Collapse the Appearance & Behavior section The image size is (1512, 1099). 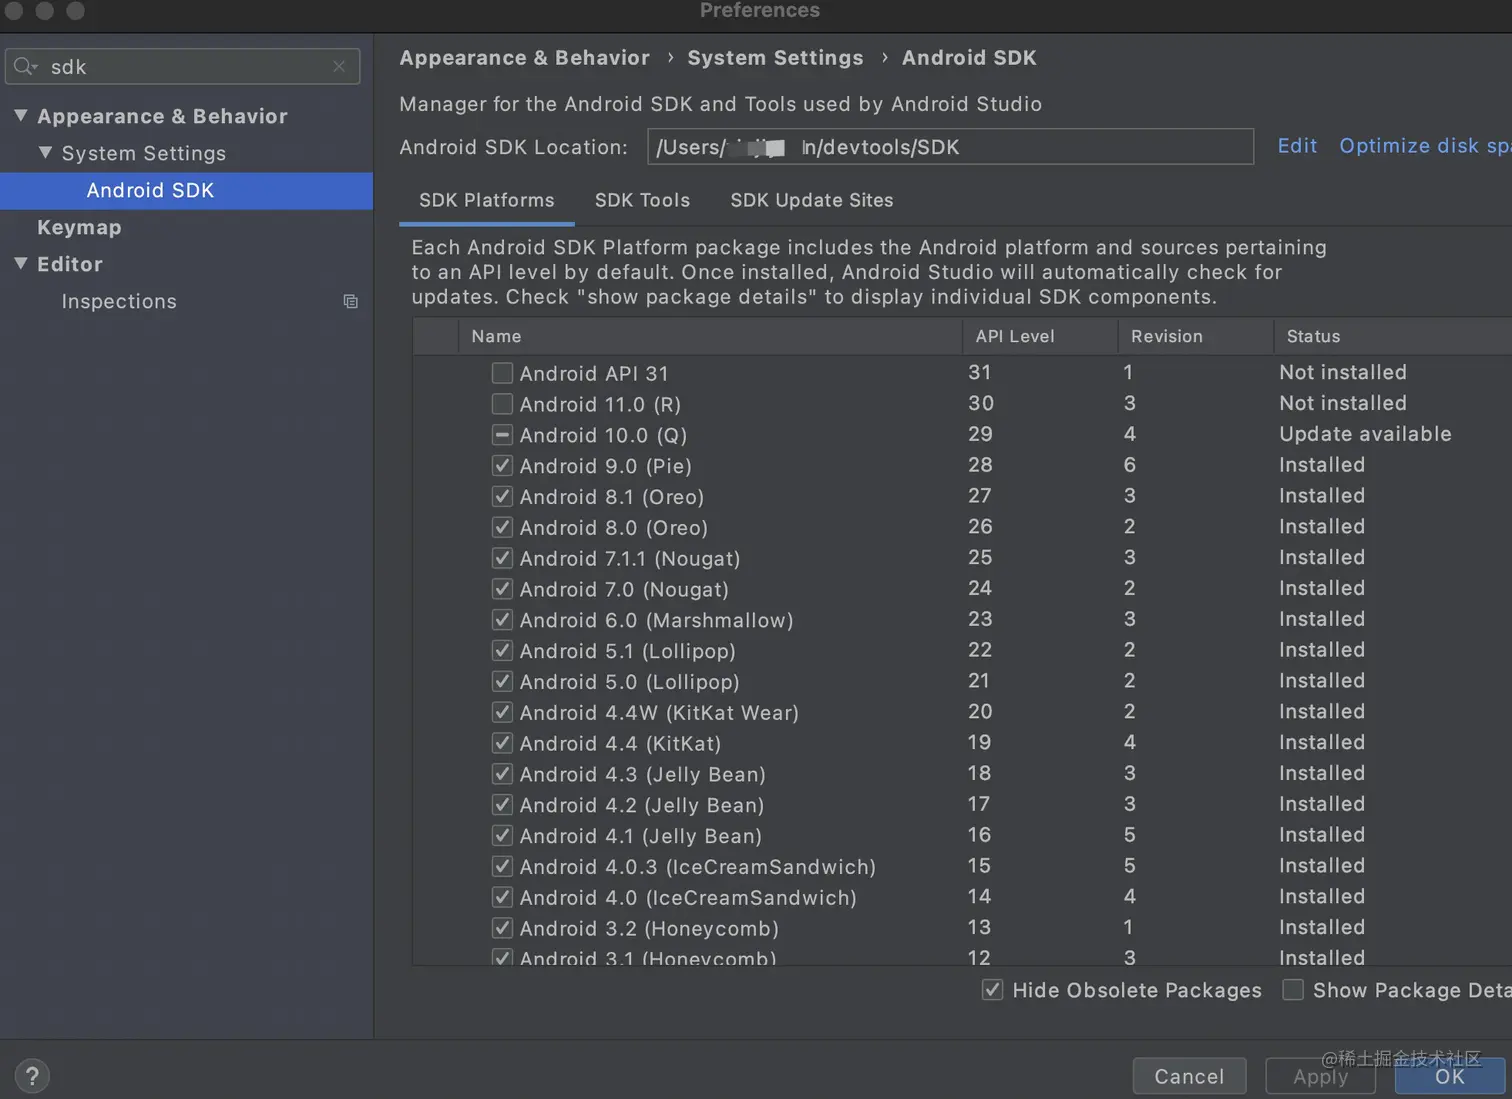pos(21,116)
